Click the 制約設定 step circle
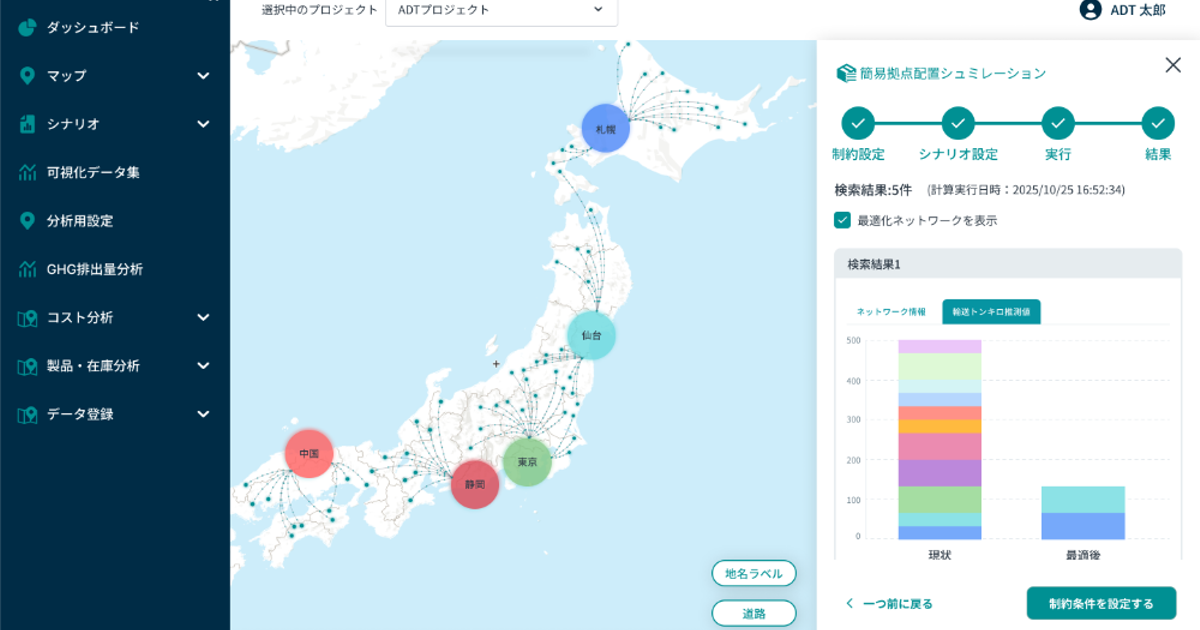Image resolution: width=1200 pixels, height=630 pixels. (858, 123)
